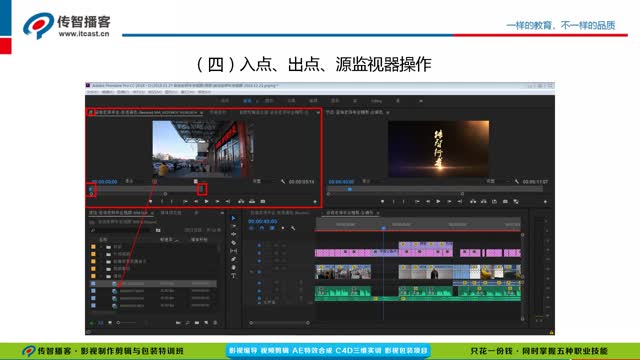This screenshot has height=360, width=640.
Task: Step forward one frame in Source monitor
Action: 217,202
